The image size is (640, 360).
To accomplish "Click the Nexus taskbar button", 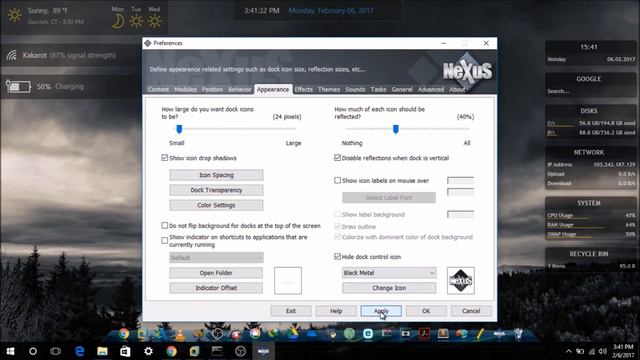I will [x=263, y=351].
